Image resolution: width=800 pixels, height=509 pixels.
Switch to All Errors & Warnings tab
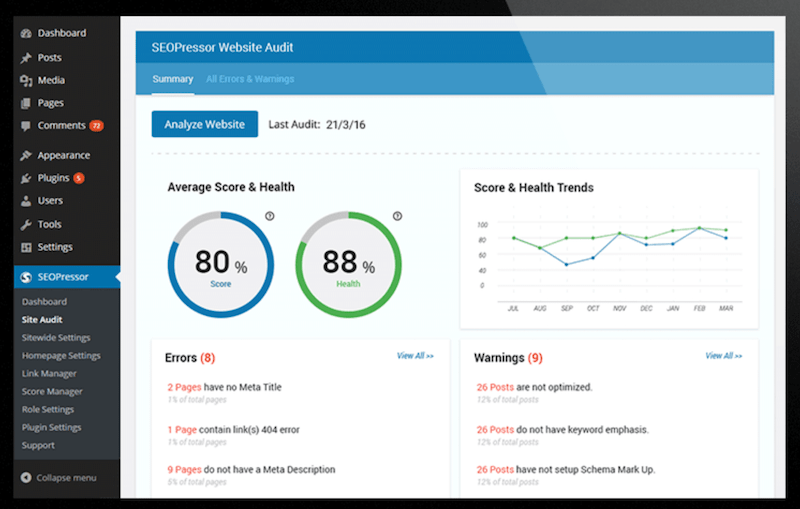(250, 79)
